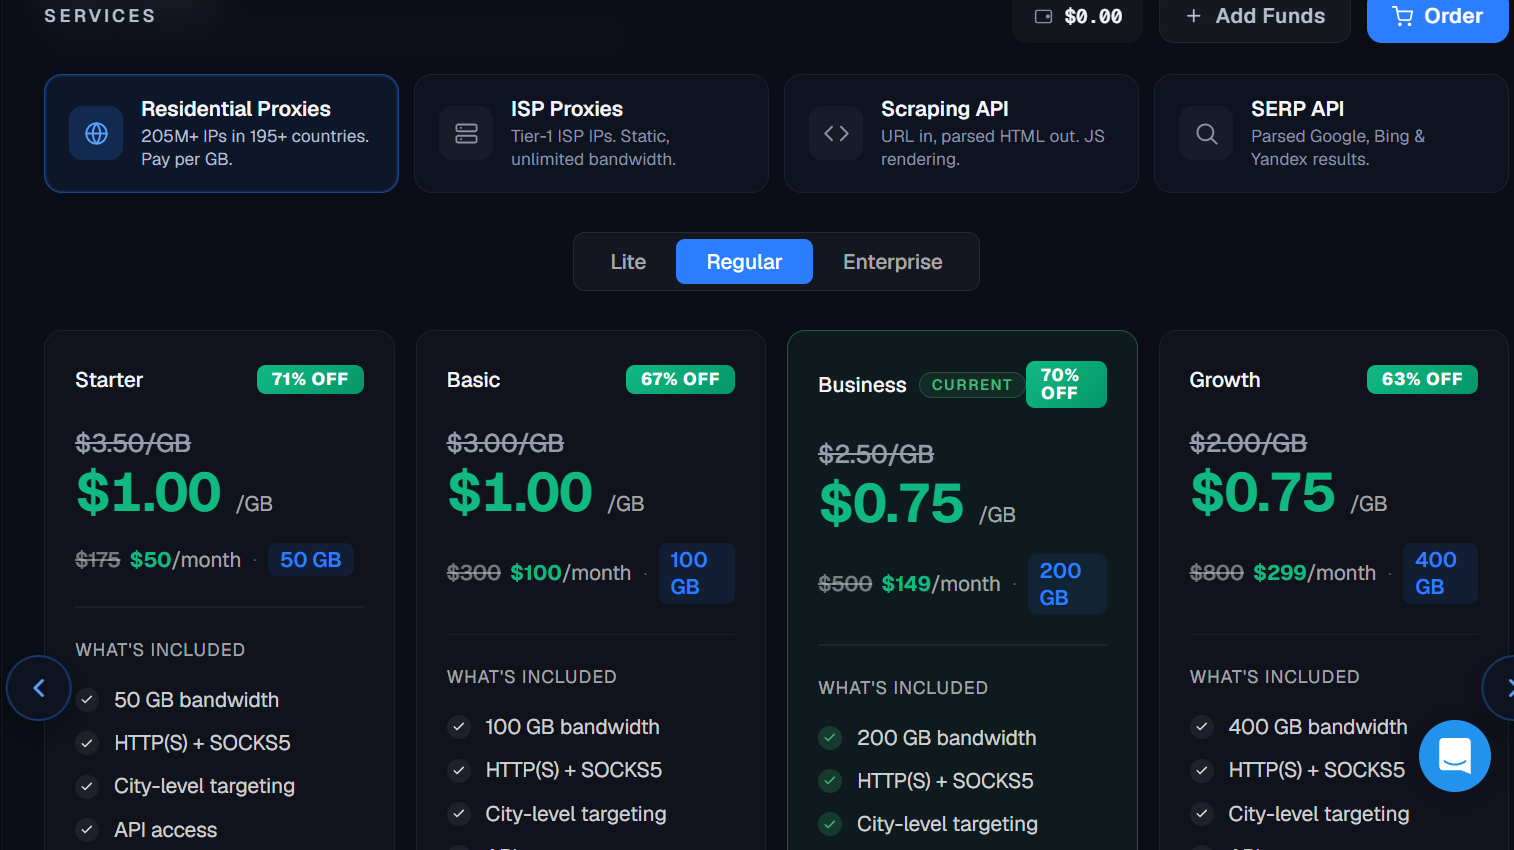Click the wallet balance $0.00 indicator

[1077, 17]
